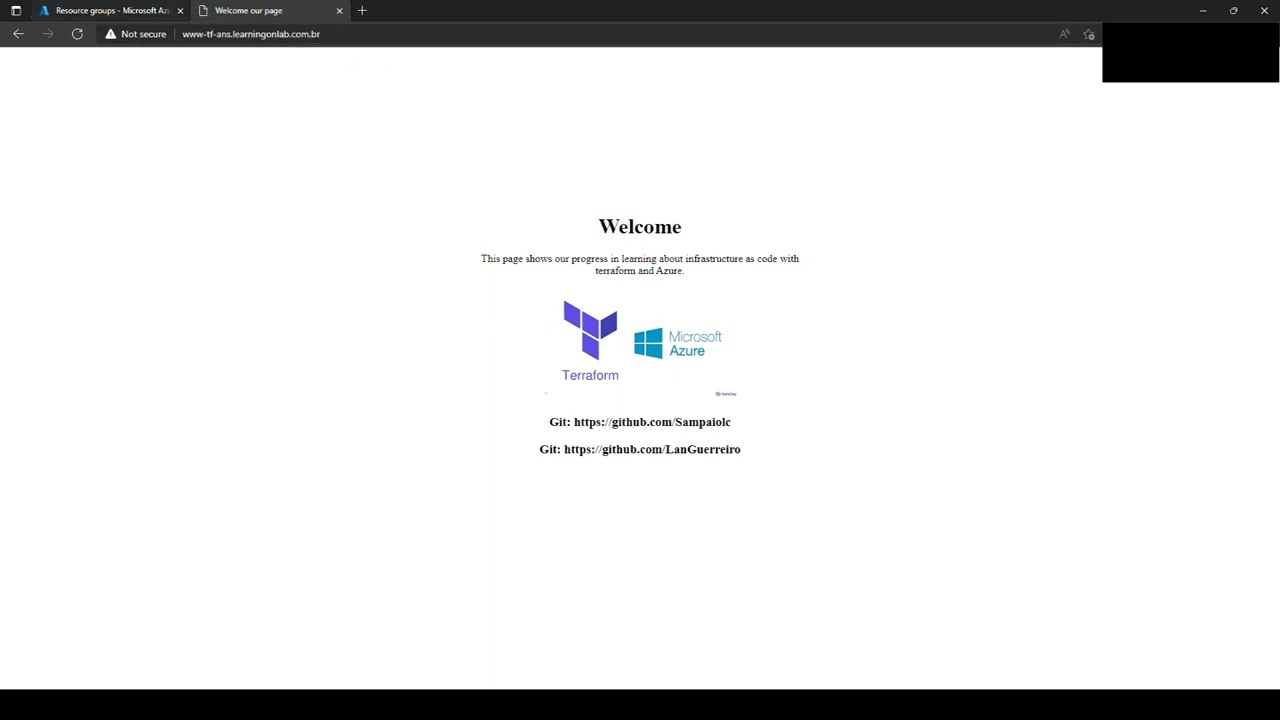This screenshot has width=1280, height=720.
Task: Click page favicon on Welcome tab
Action: pyautogui.click(x=203, y=10)
